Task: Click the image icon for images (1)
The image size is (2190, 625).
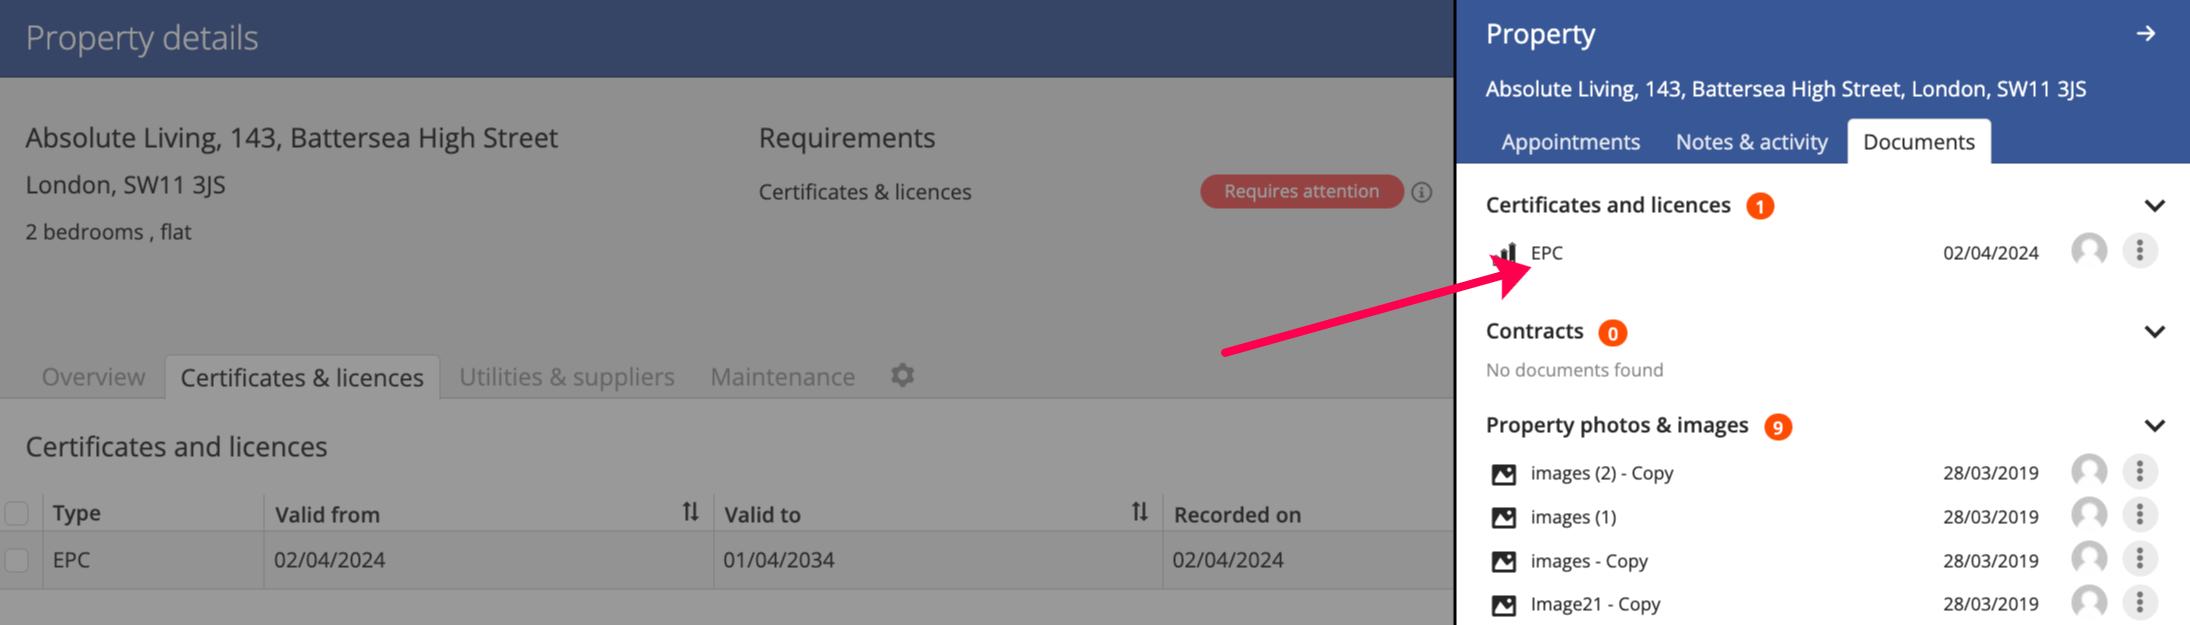Action: coord(1503,518)
